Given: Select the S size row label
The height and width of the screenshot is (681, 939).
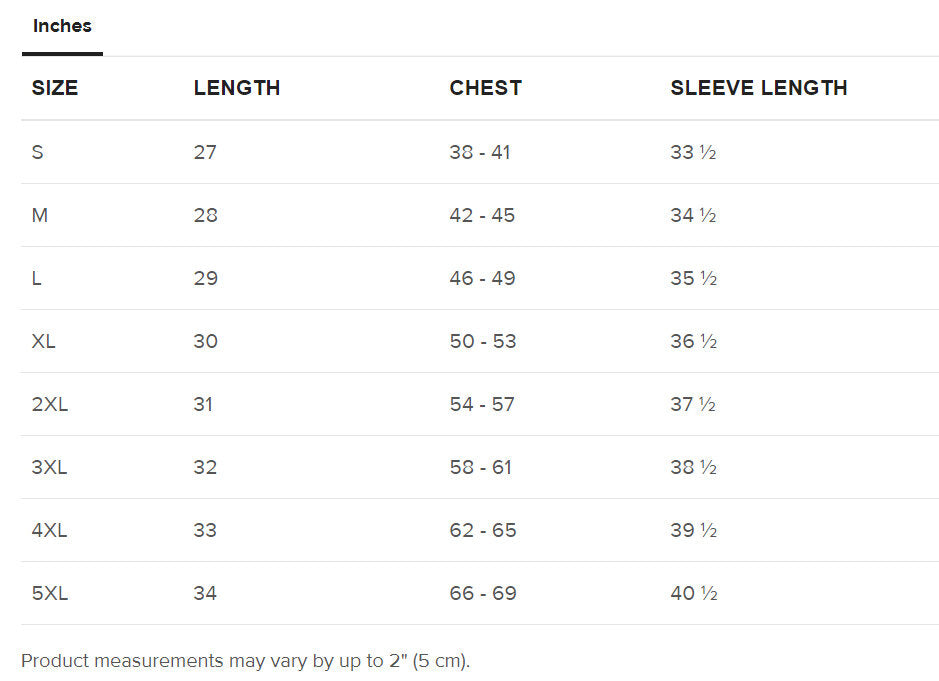Looking at the screenshot, I should [38, 153].
